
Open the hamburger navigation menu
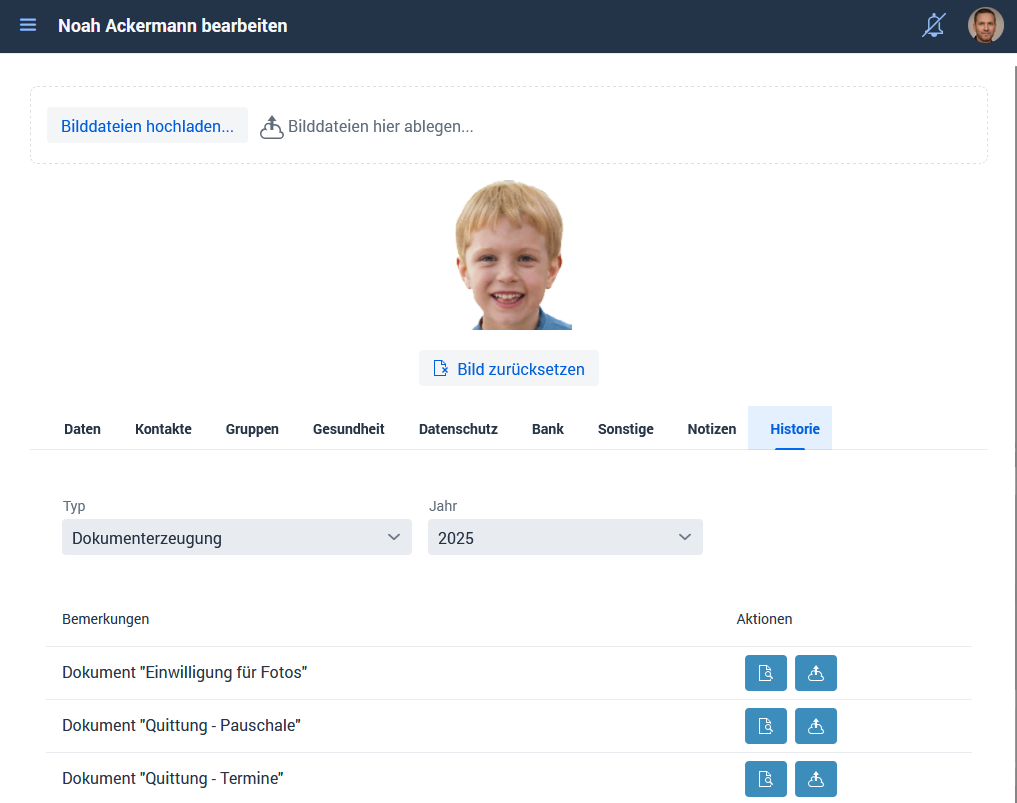pyautogui.click(x=28, y=25)
